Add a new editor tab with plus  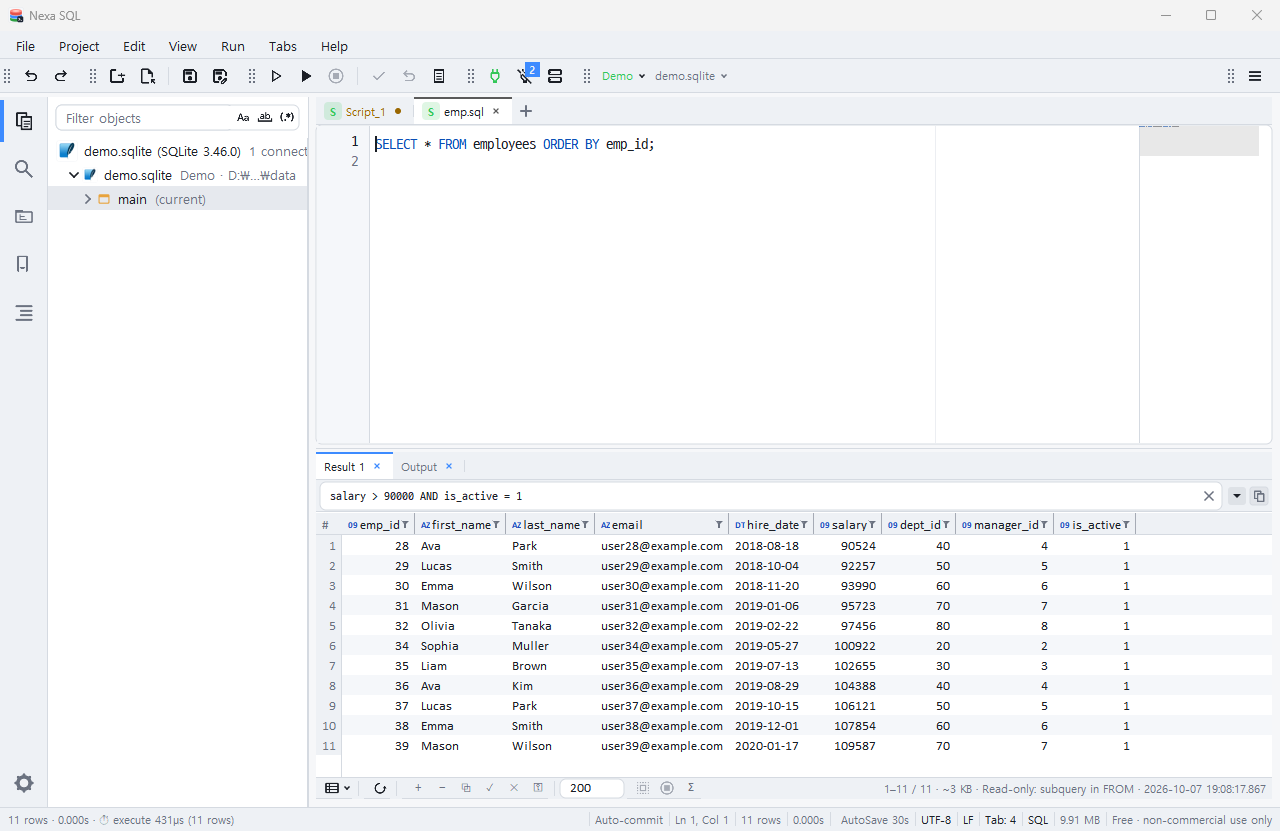[526, 111]
